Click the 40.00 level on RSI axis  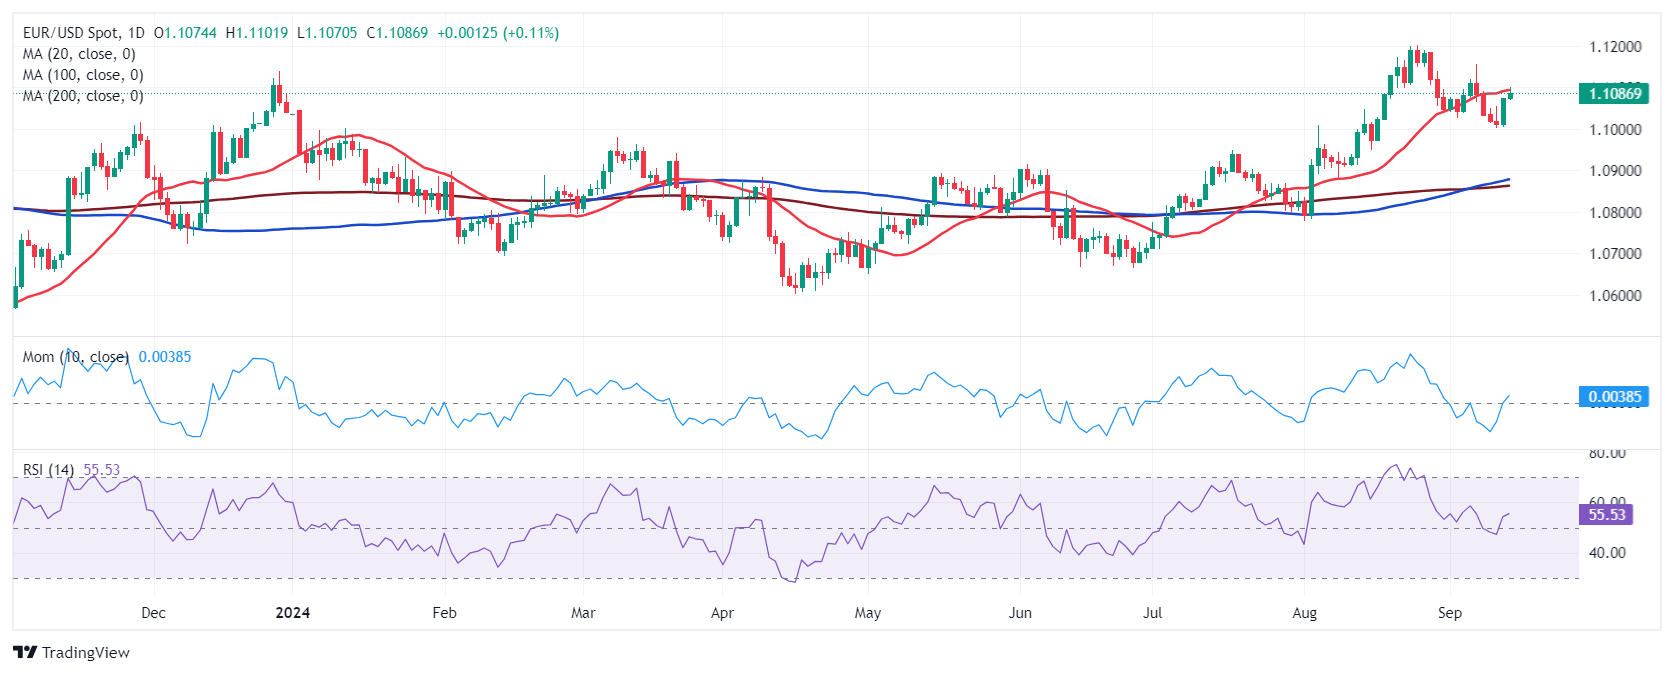pos(1607,553)
